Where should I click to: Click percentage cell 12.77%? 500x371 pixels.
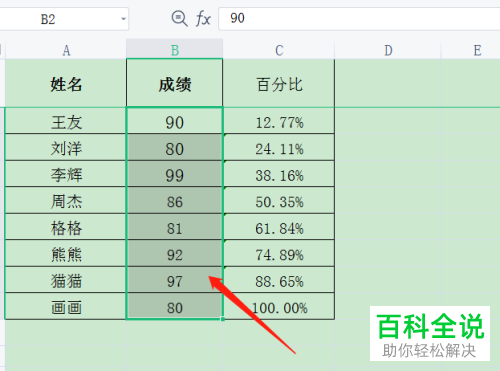tap(279, 121)
